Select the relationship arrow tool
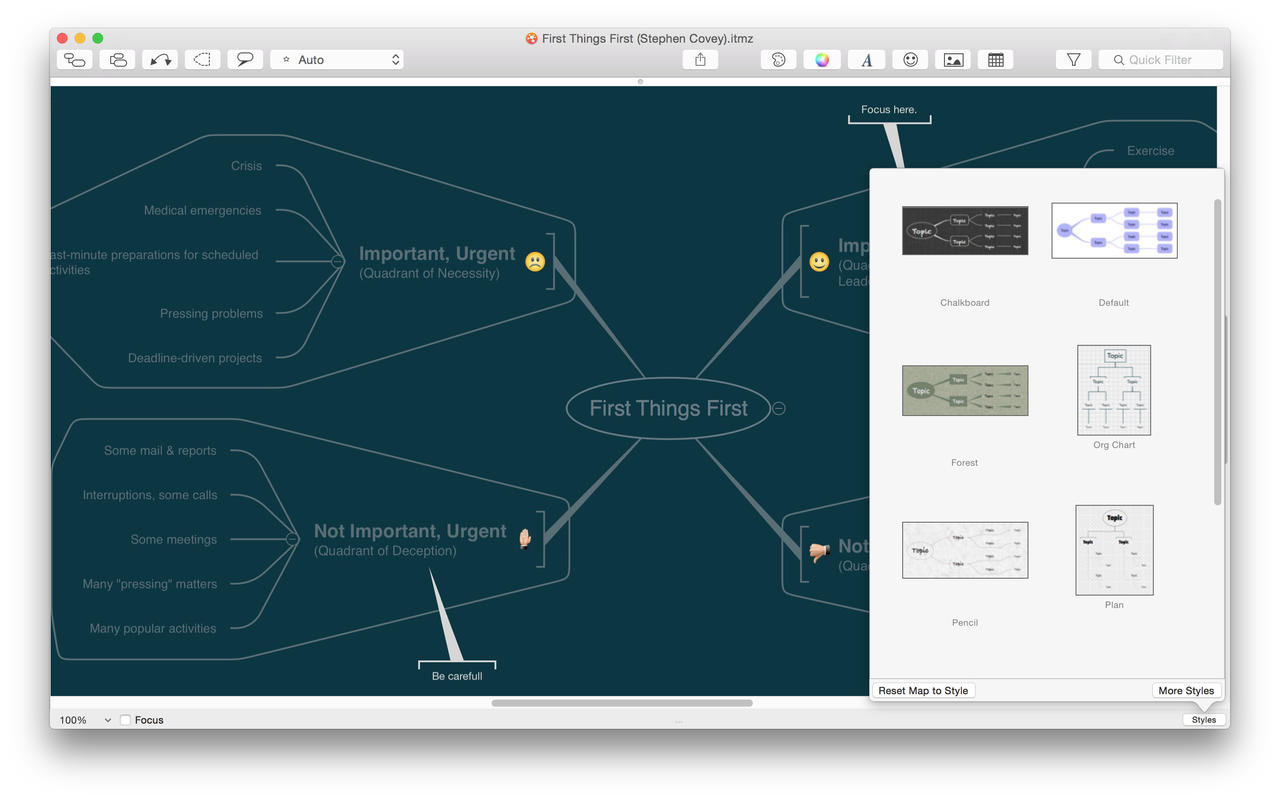 [x=160, y=60]
